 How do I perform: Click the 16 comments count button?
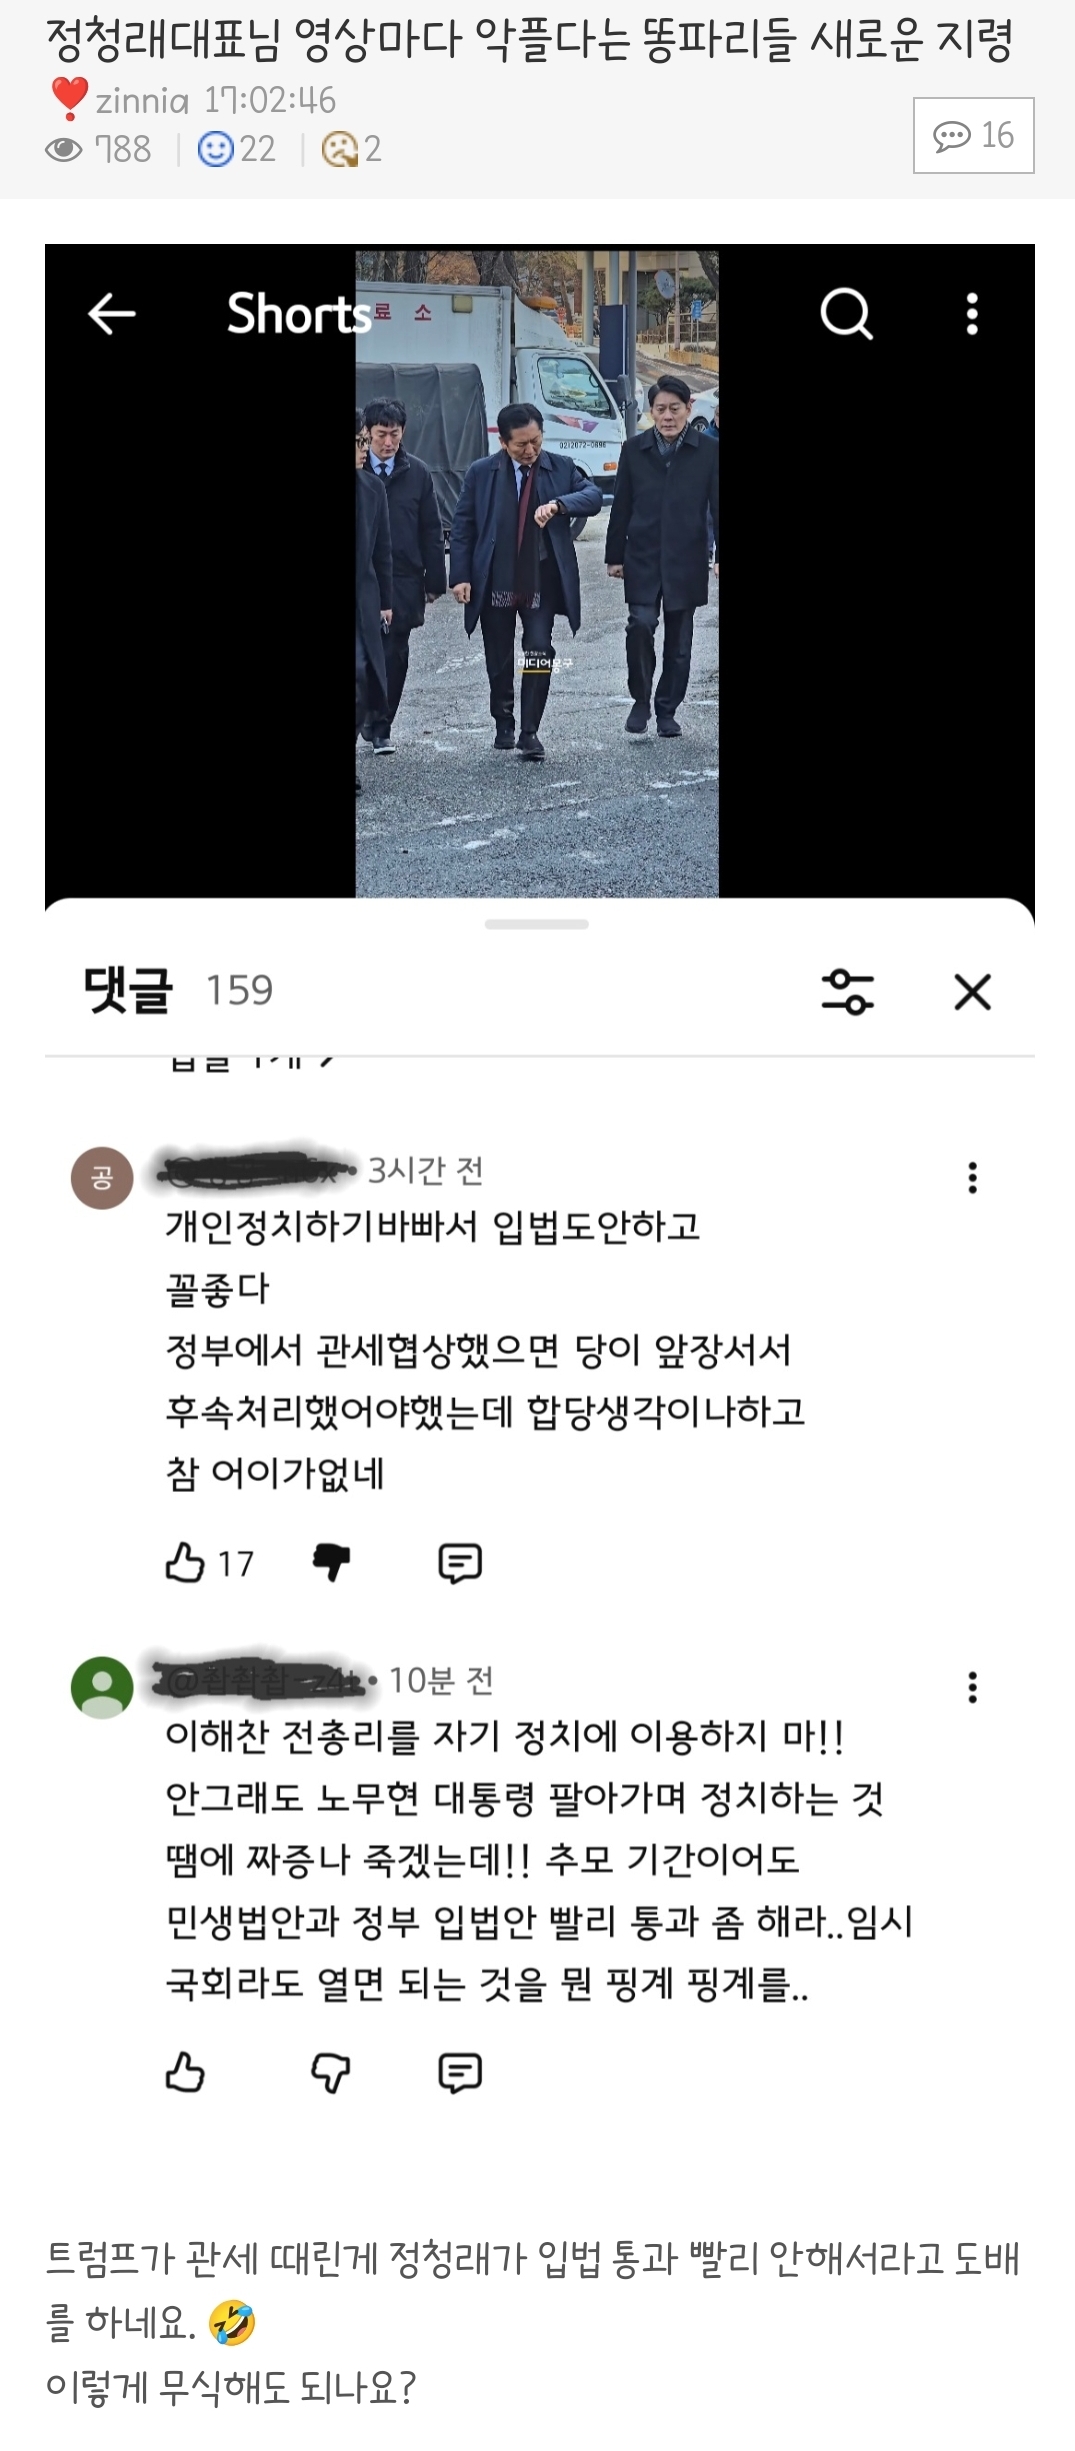(x=973, y=135)
